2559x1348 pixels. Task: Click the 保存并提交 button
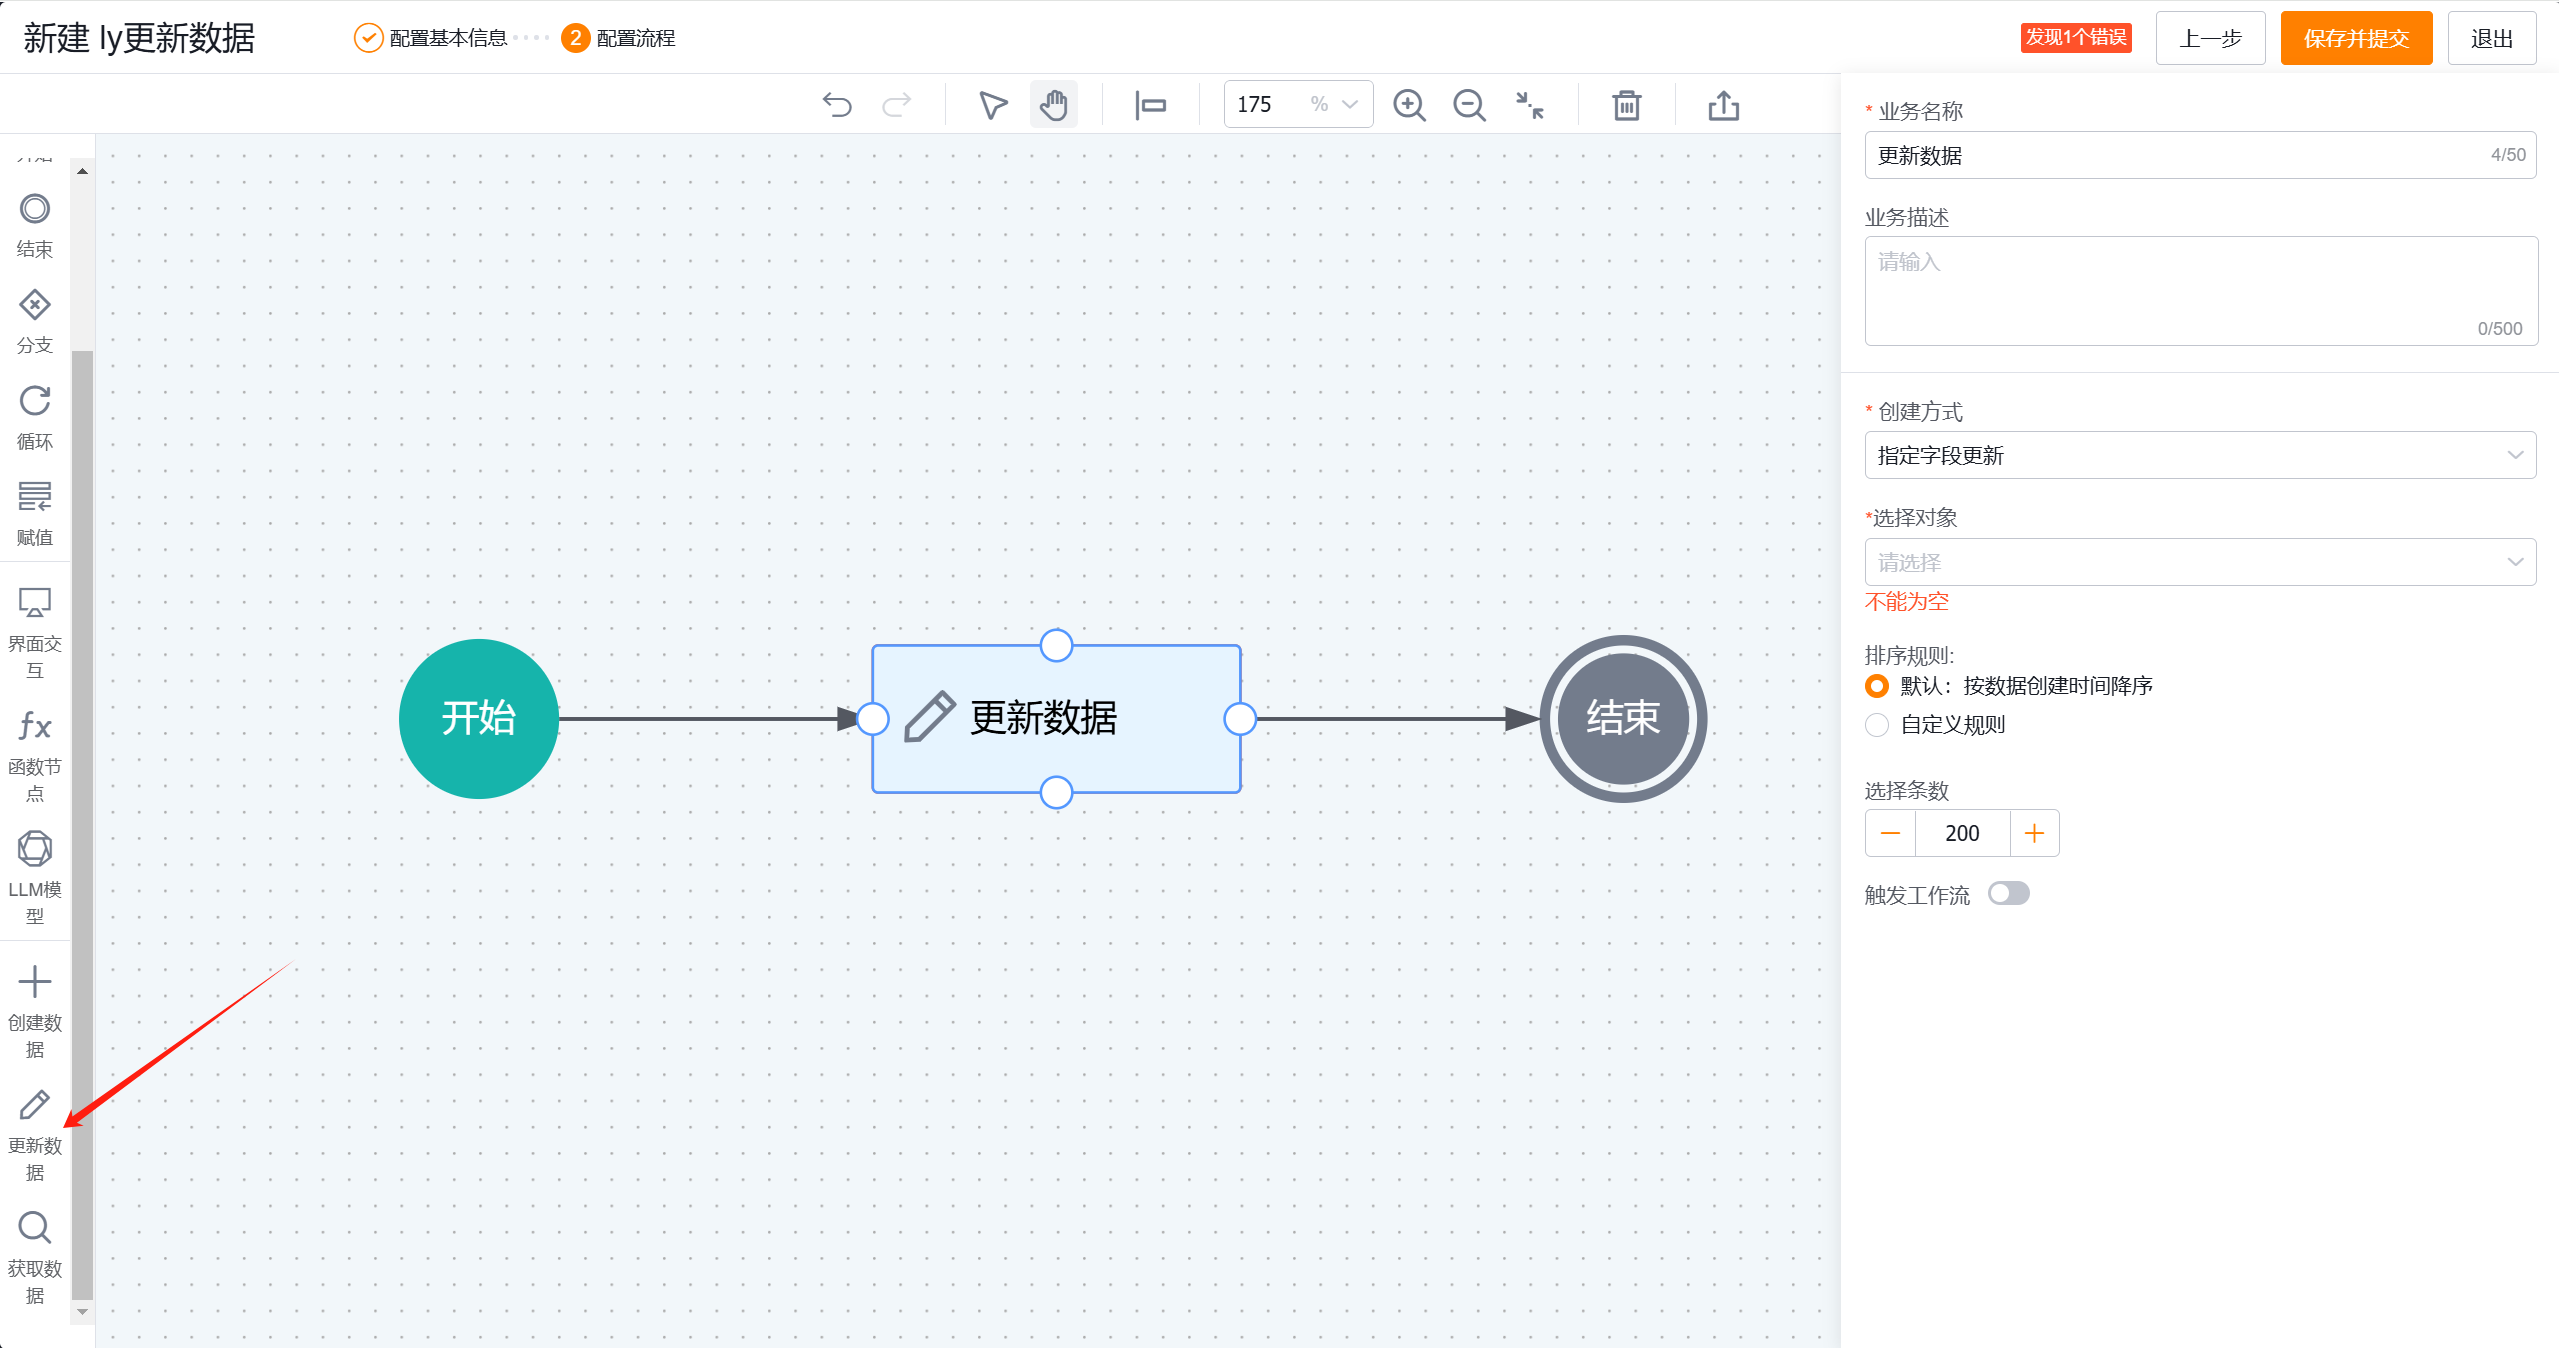pos(2355,38)
